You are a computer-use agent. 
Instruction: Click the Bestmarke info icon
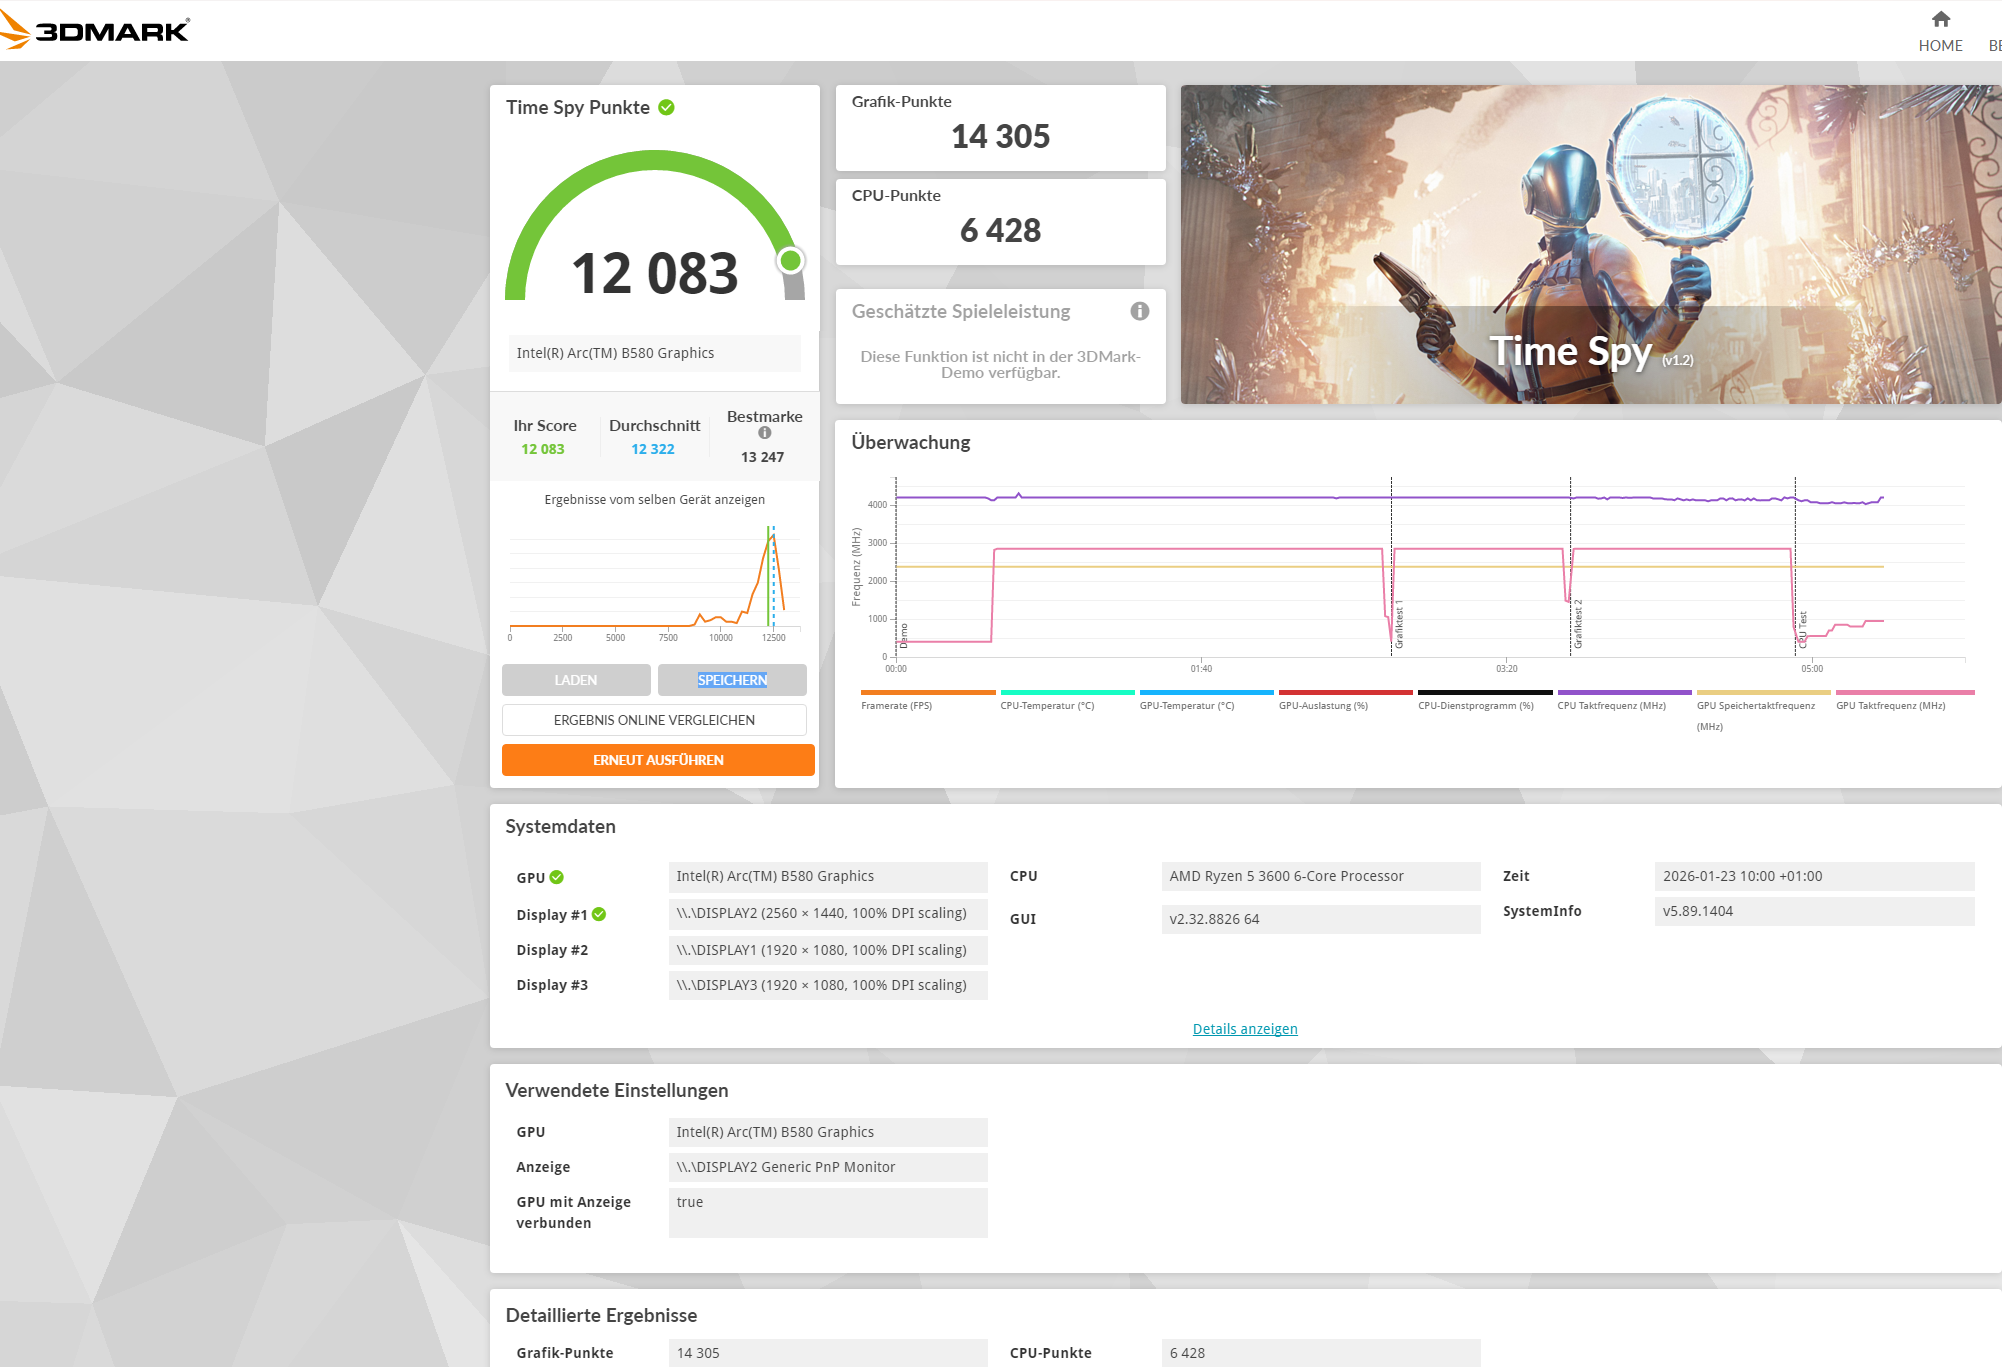pos(765,433)
